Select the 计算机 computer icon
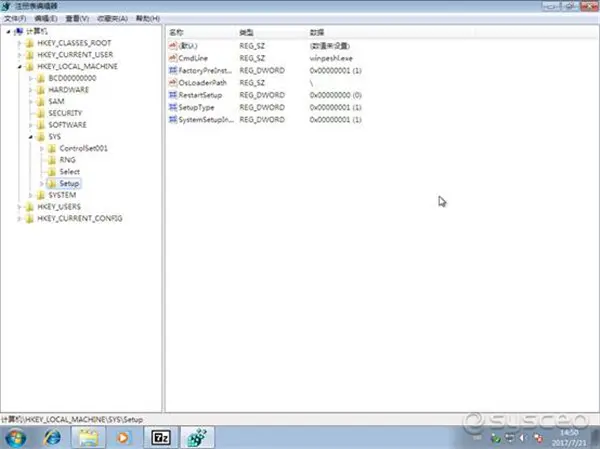This screenshot has width=600, height=449. [x=18, y=31]
